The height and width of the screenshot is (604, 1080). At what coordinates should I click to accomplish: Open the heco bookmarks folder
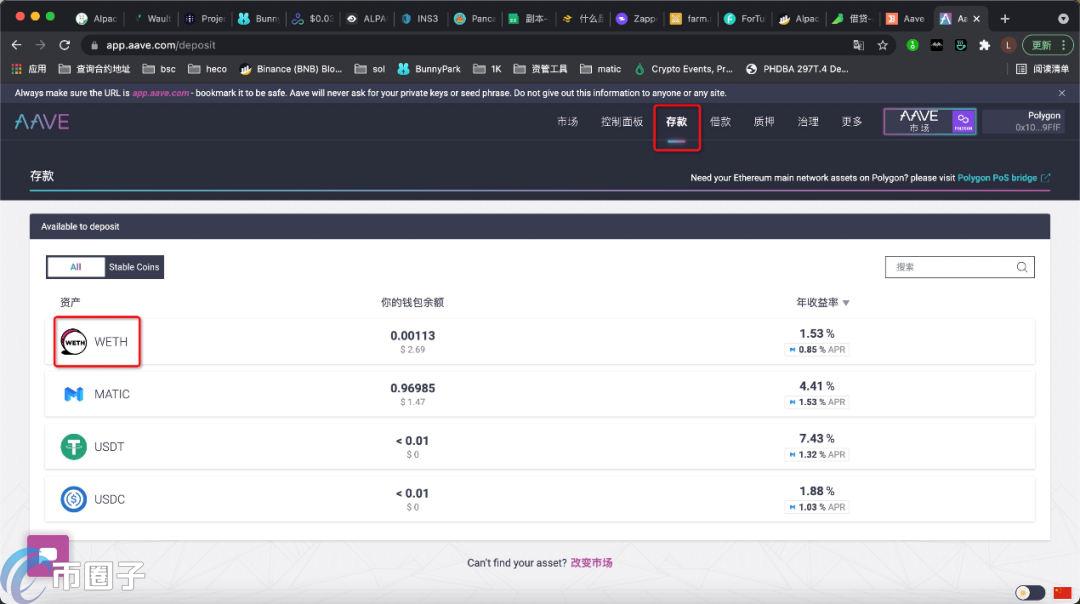click(207, 69)
